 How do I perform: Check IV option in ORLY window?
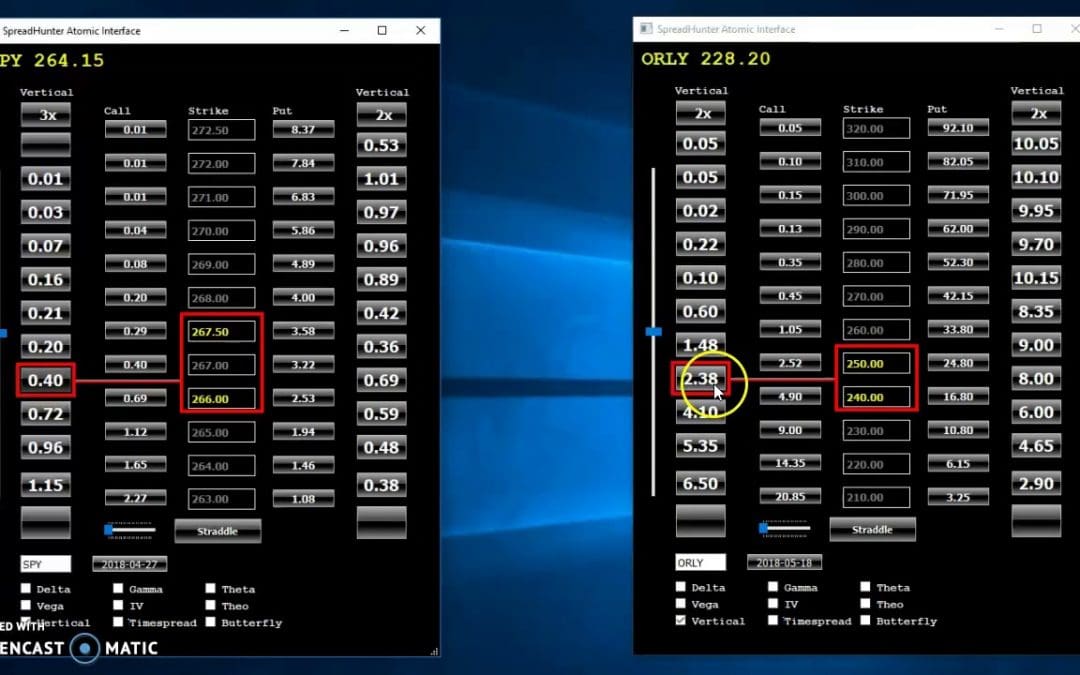[773, 604]
